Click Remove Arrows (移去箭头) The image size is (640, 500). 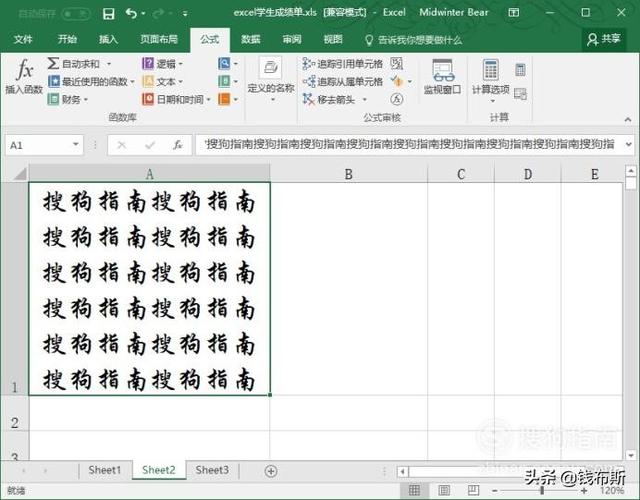point(330,99)
